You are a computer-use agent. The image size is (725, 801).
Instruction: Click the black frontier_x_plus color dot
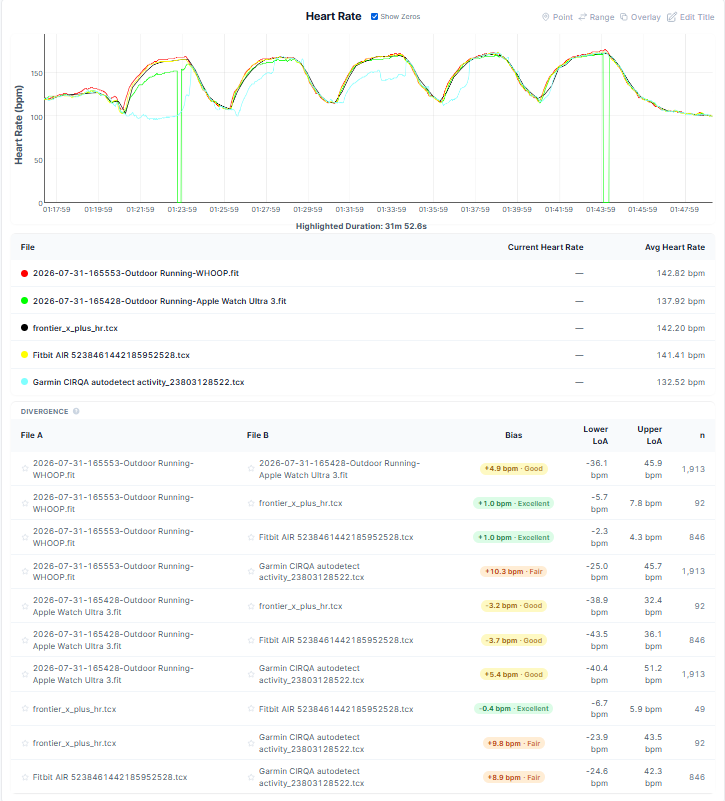[24, 327]
